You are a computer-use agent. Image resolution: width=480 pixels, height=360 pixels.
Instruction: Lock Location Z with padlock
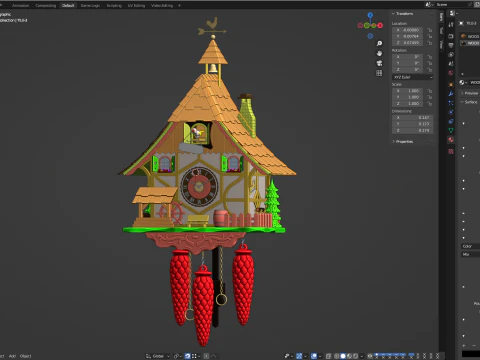click(430, 43)
